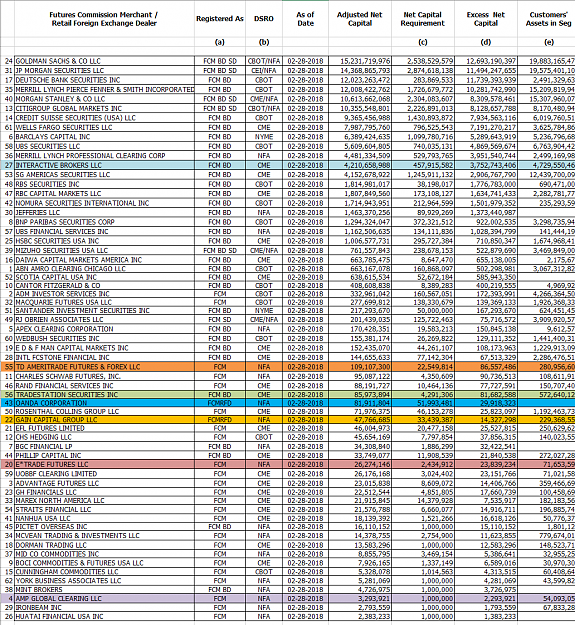Click the Excess Net Capital header
Image resolution: width=575 pixels, height=625 pixels.
[486, 19]
